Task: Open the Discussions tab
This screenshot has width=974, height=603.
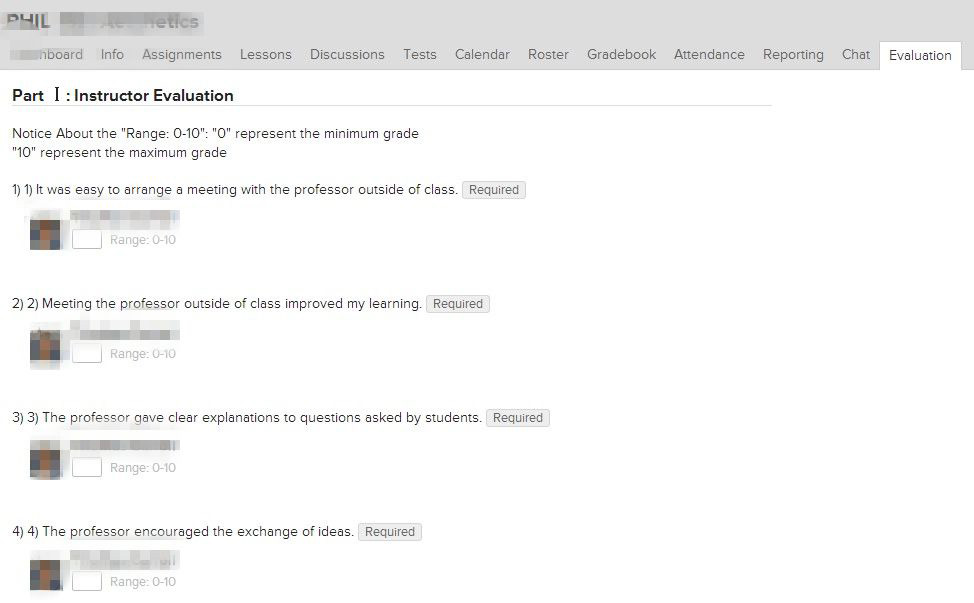Action: 347,55
